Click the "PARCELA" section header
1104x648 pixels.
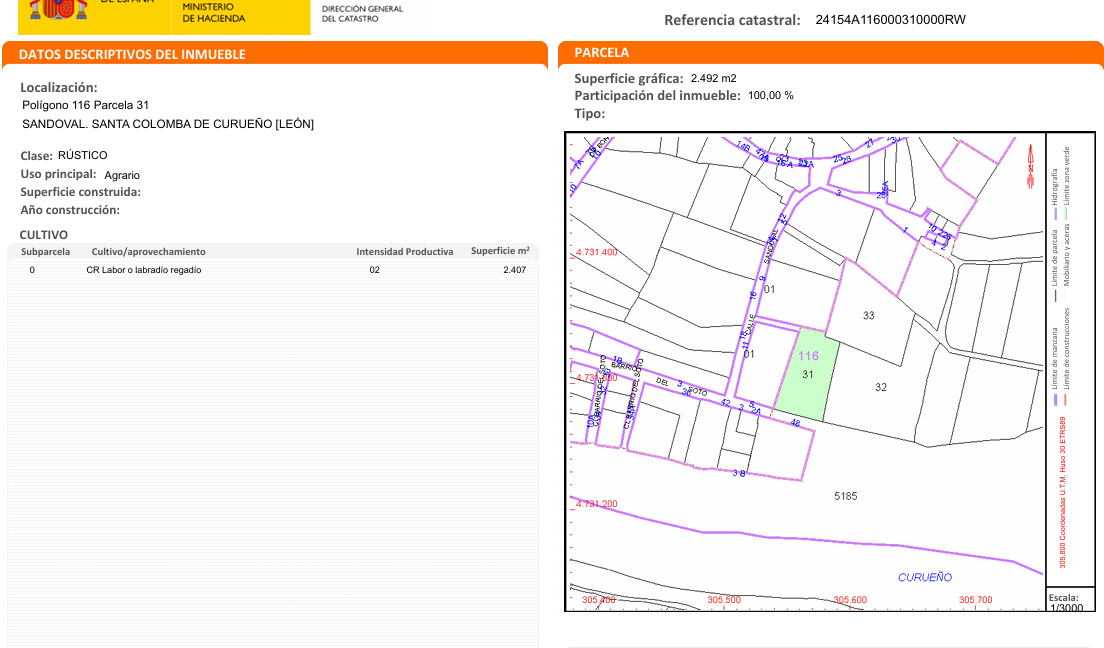(x=602, y=53)
